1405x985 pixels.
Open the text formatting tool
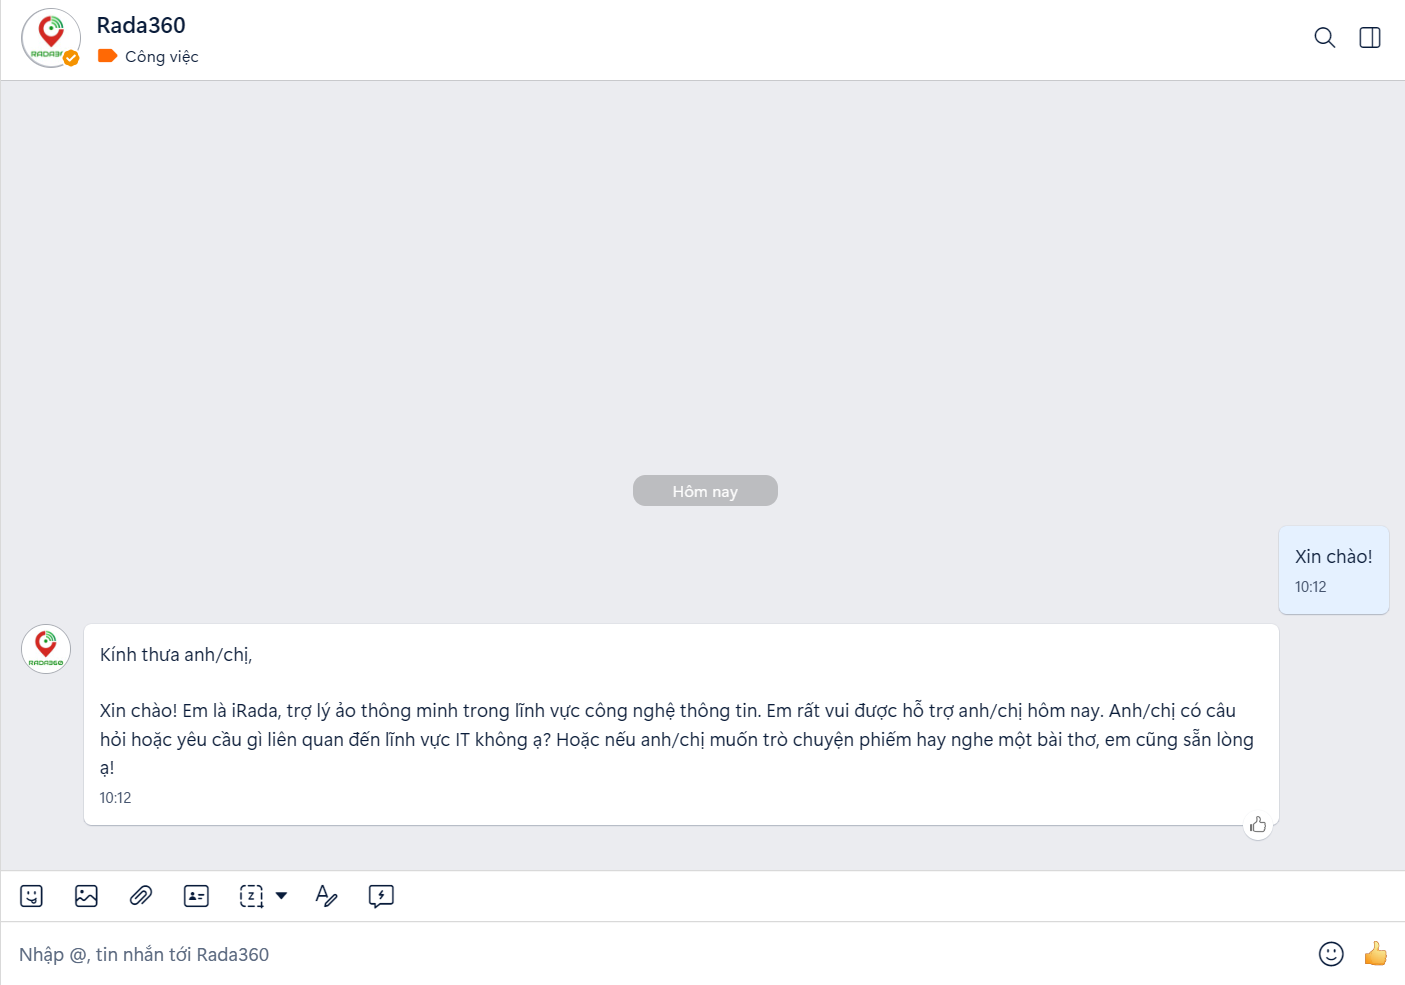(x=326, y=896)
